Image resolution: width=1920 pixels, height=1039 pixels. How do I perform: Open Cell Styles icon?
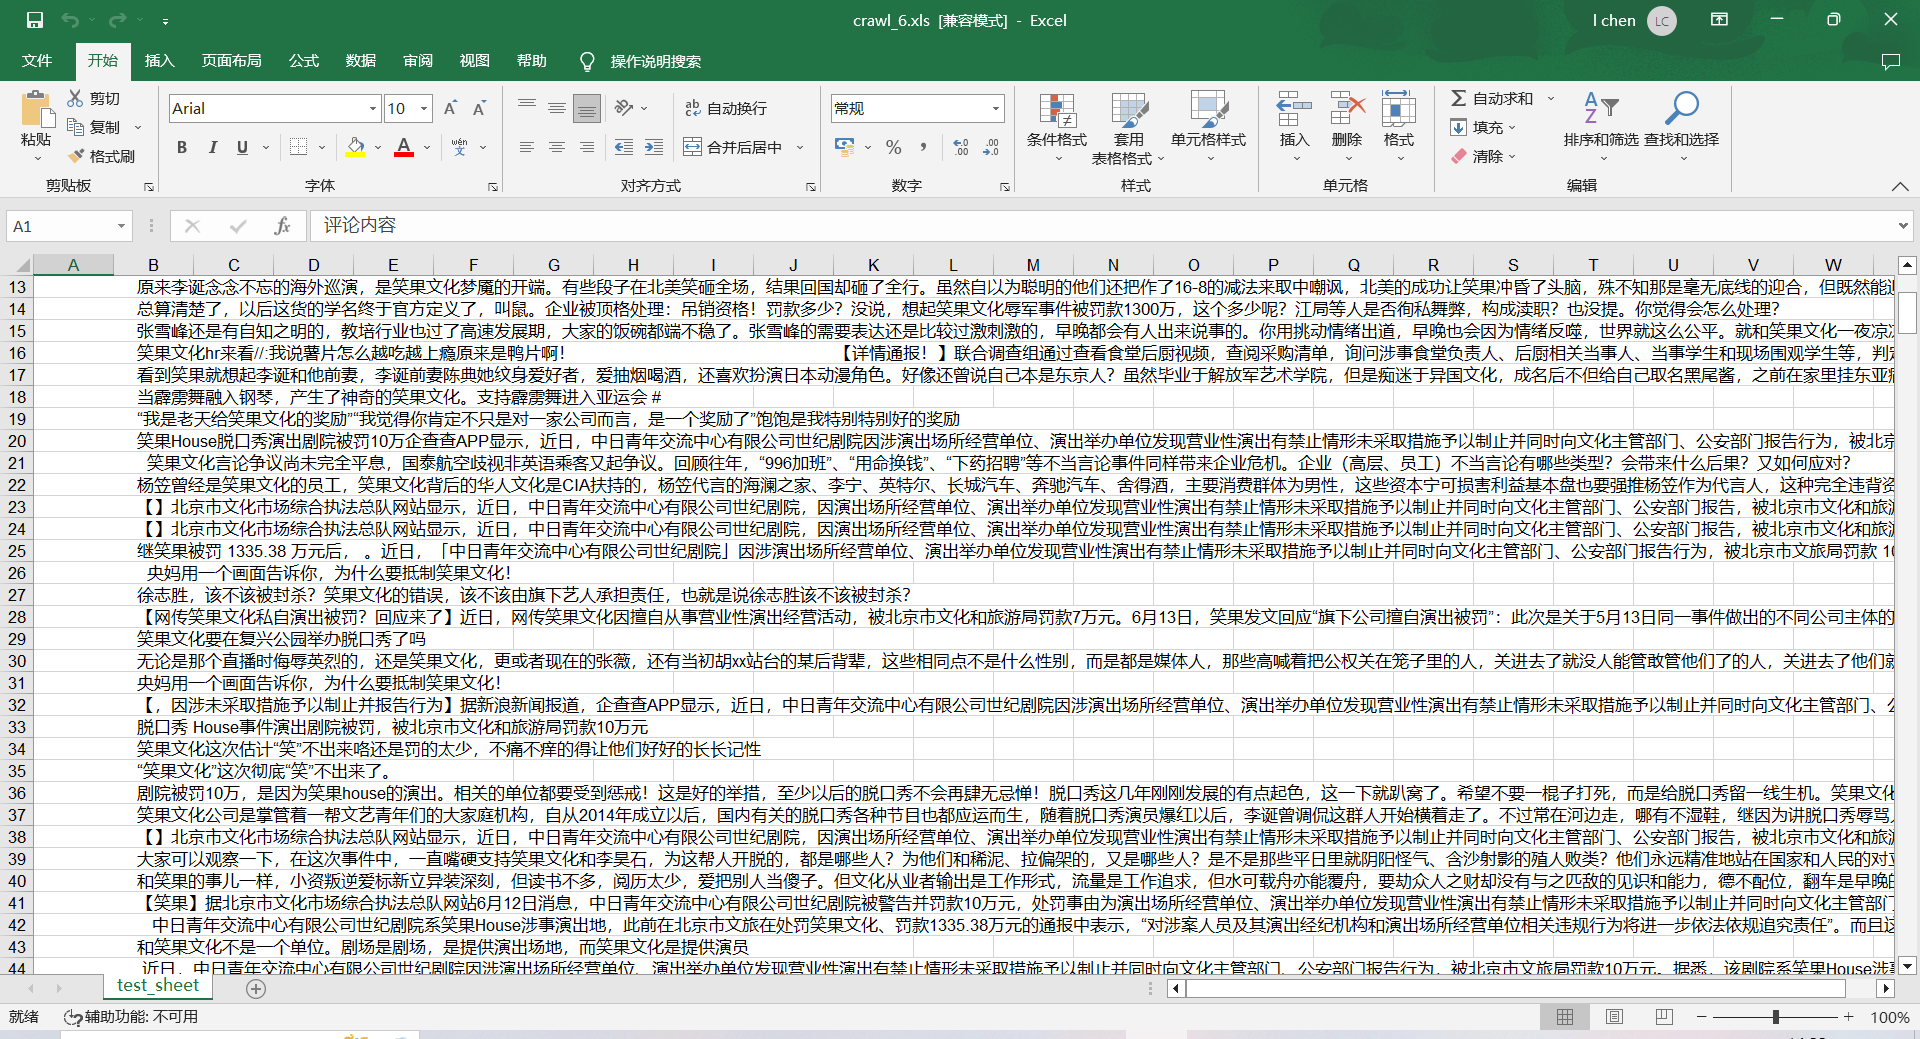click(x=1208, y=110)
